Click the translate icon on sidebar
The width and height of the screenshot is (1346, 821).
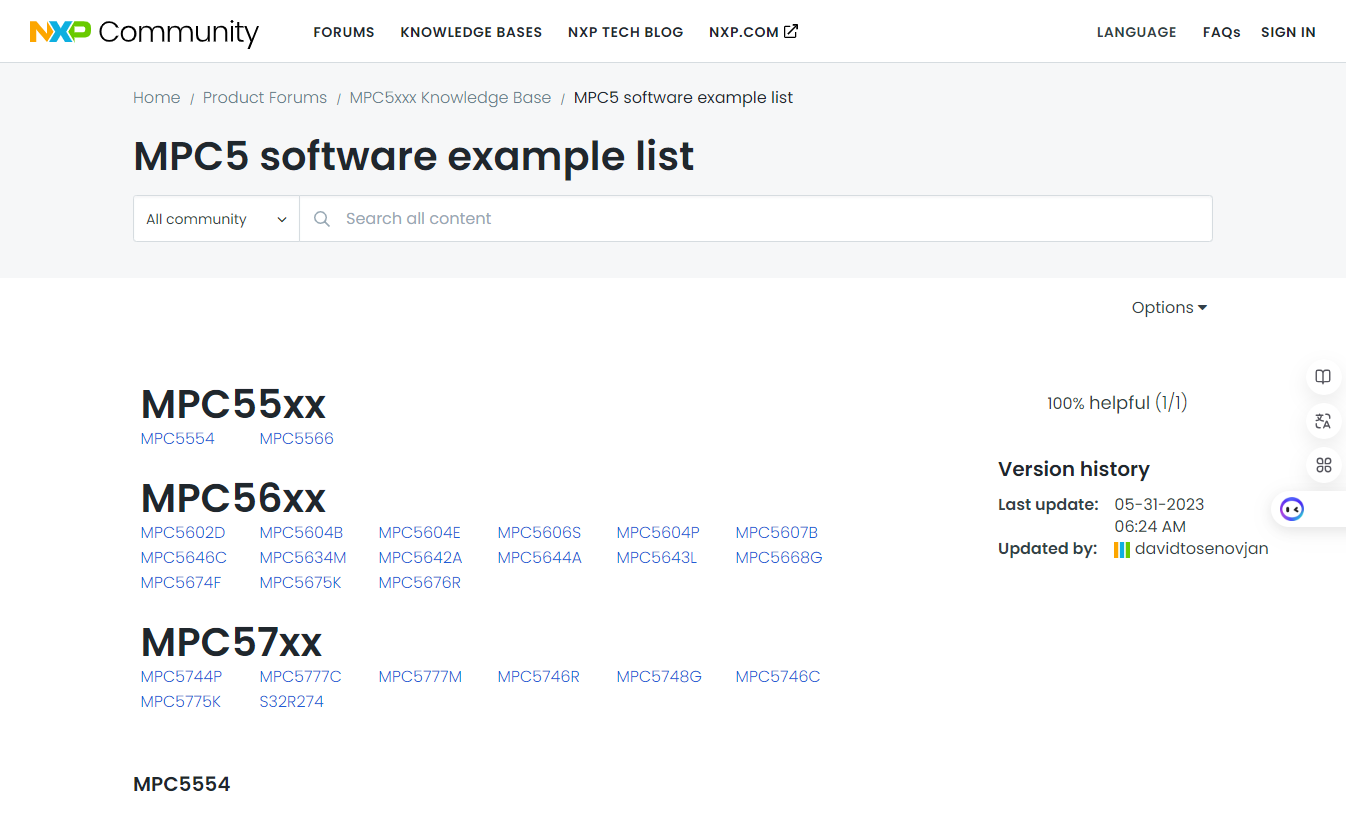click(x=1323, y=421)
